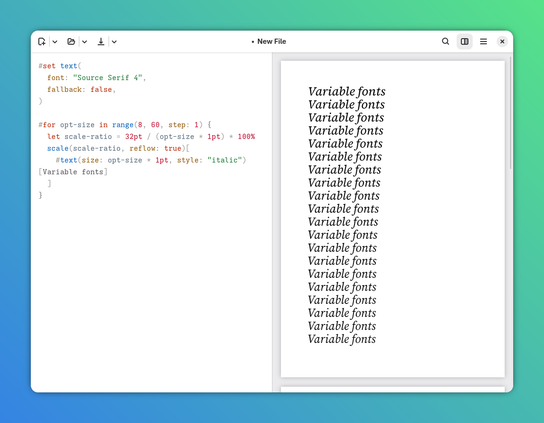
Task: Close the window with the X button
Action: tap(502, 42)
